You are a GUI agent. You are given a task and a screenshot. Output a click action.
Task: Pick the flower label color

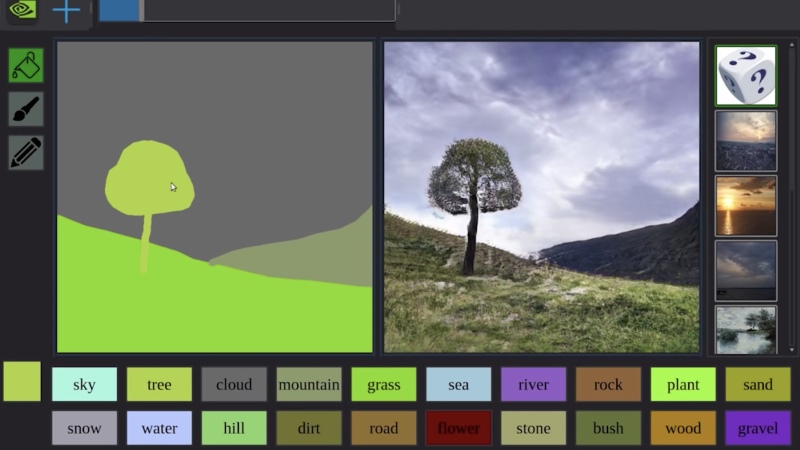[x=459, y=428]
